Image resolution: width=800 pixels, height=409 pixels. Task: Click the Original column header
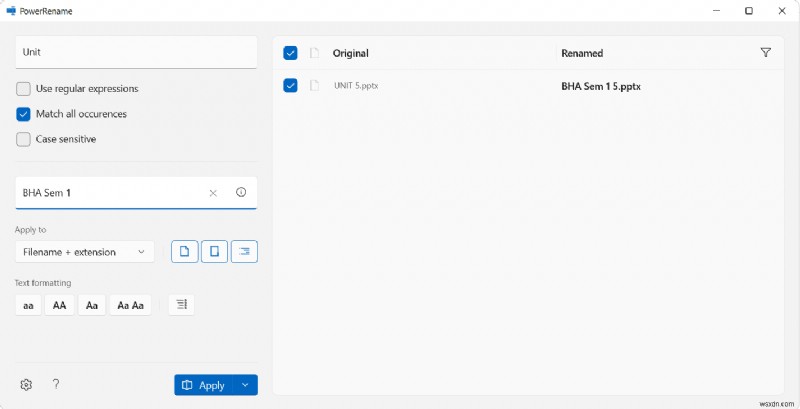coord(351,53)
